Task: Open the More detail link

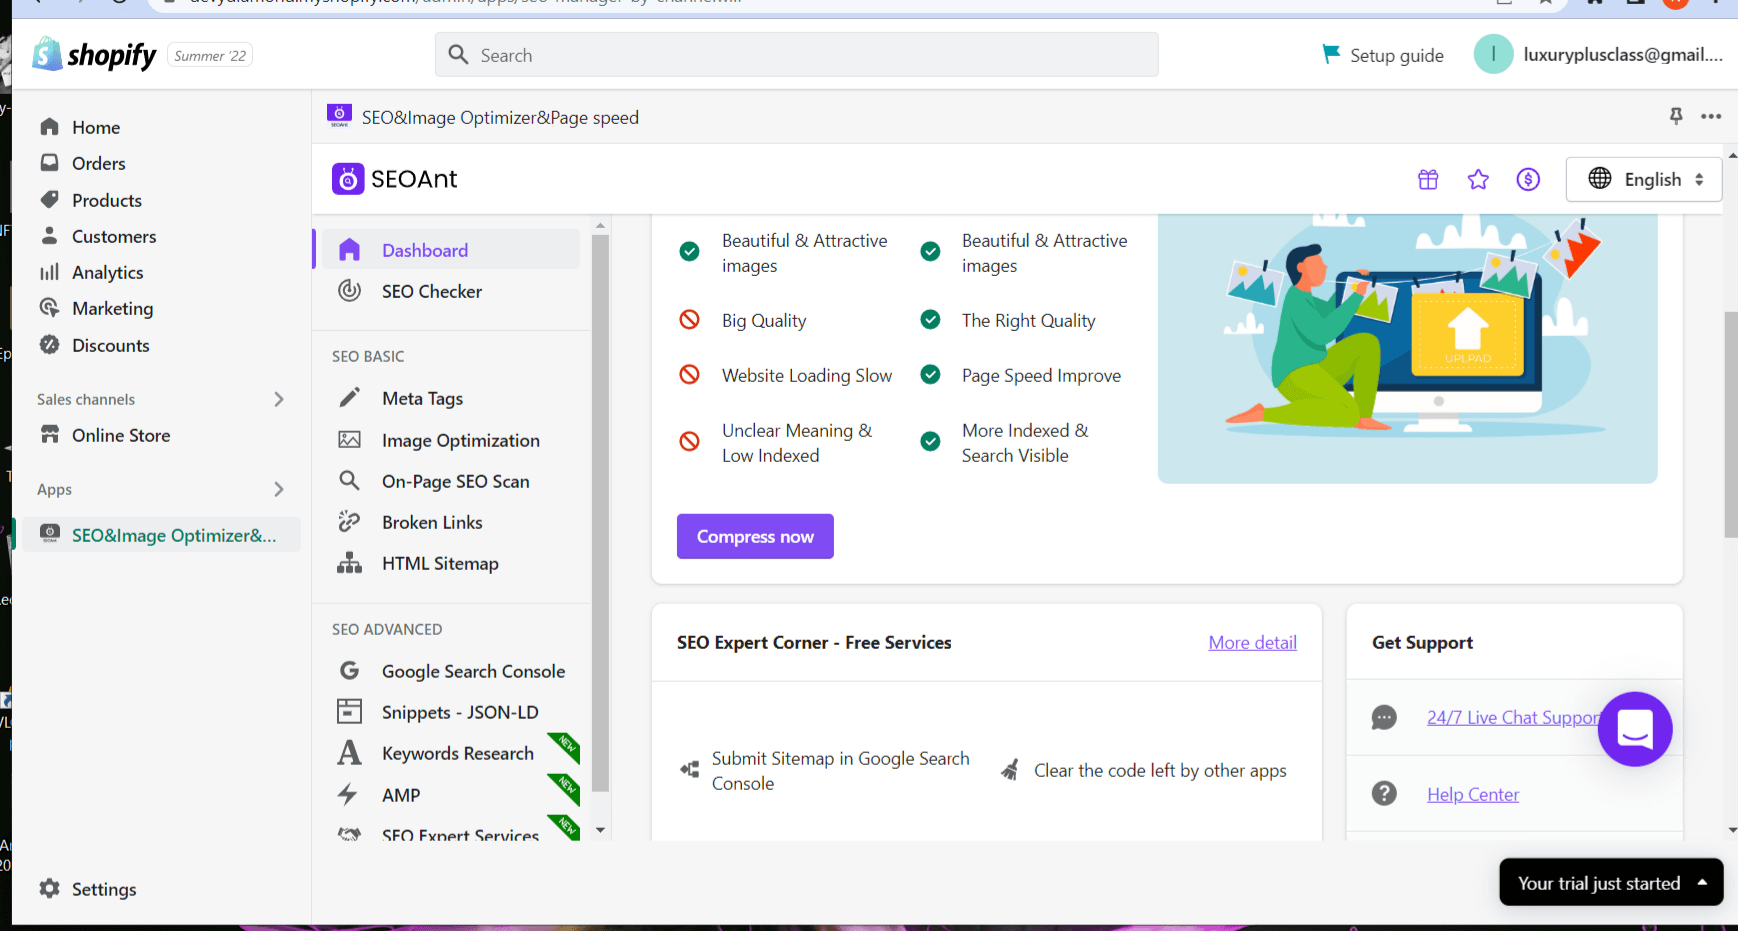Action: [x=1252, y=642]
